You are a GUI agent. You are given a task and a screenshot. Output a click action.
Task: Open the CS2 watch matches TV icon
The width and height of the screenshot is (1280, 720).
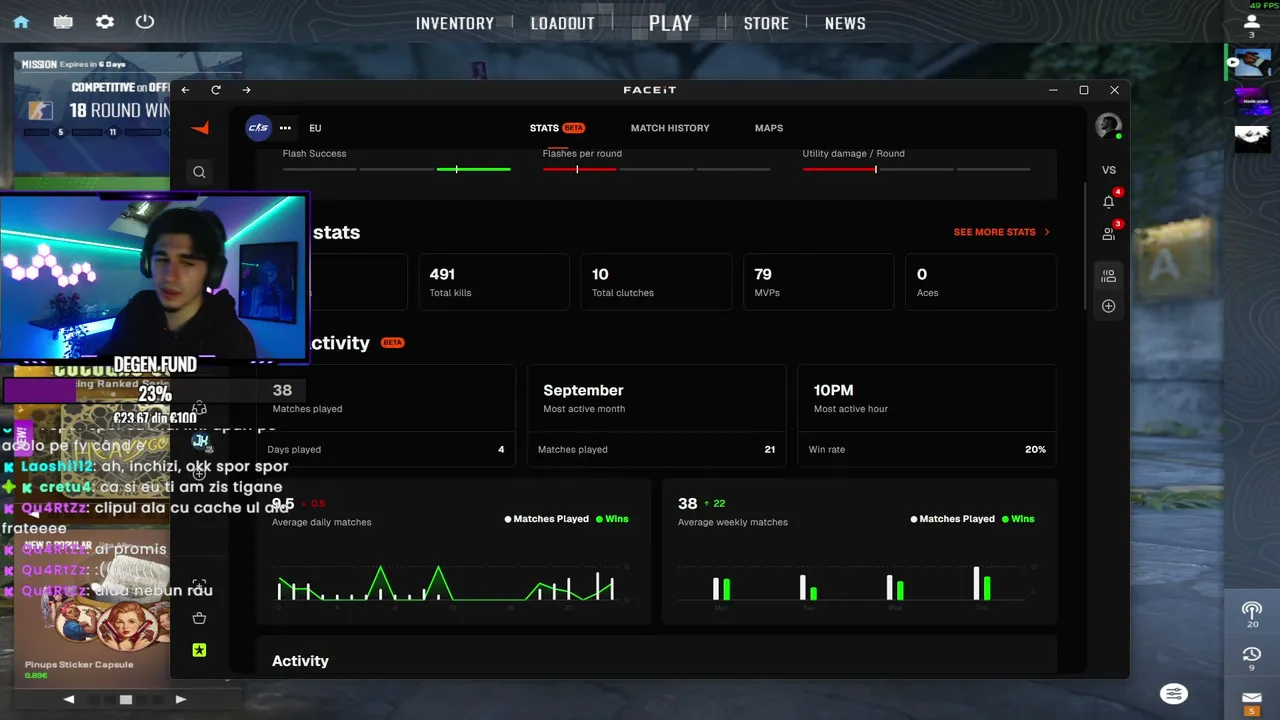tap(63, 22)
